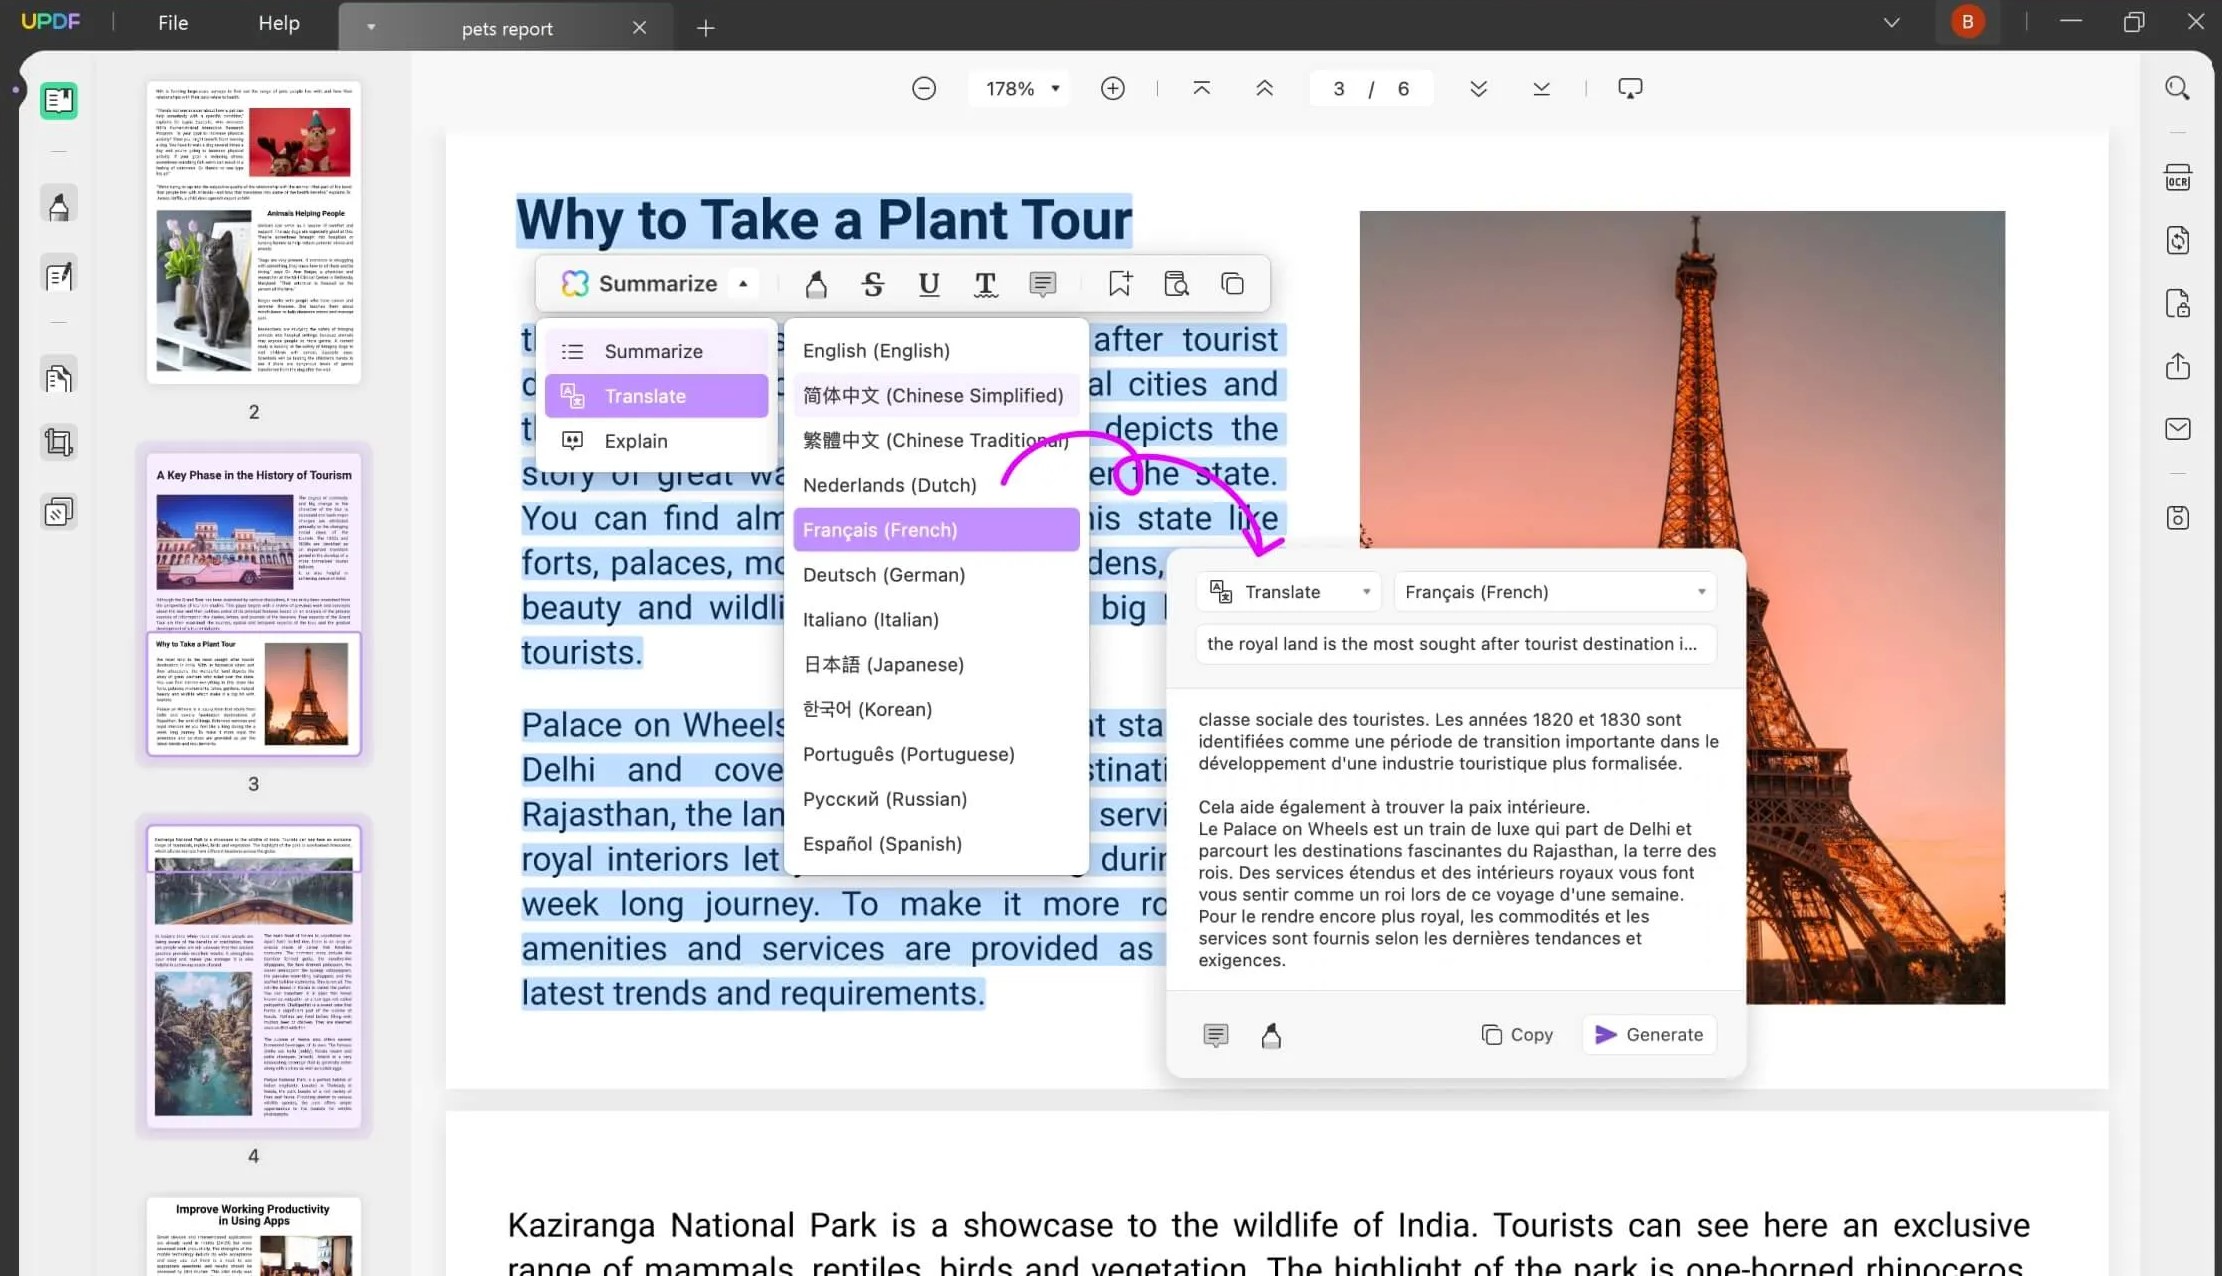Copy selected text from floating toolbar

pyautogui.click(x=1232, y=284)
